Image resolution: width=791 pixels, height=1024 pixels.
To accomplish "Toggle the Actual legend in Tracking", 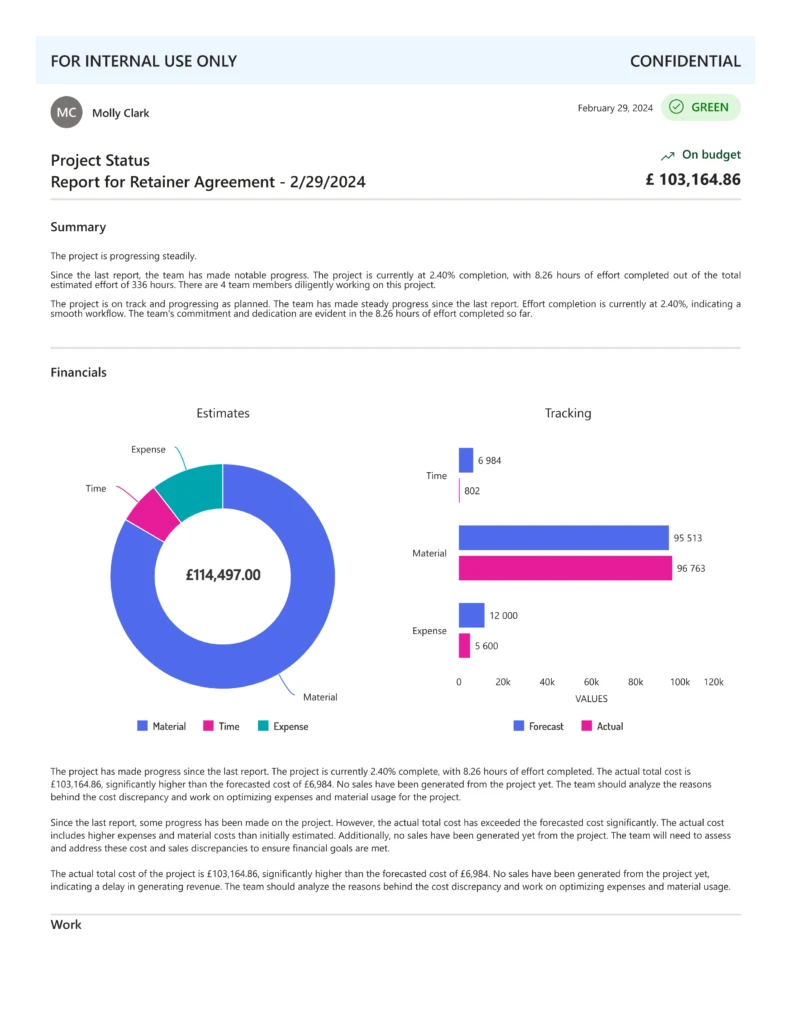I will 601,726.
